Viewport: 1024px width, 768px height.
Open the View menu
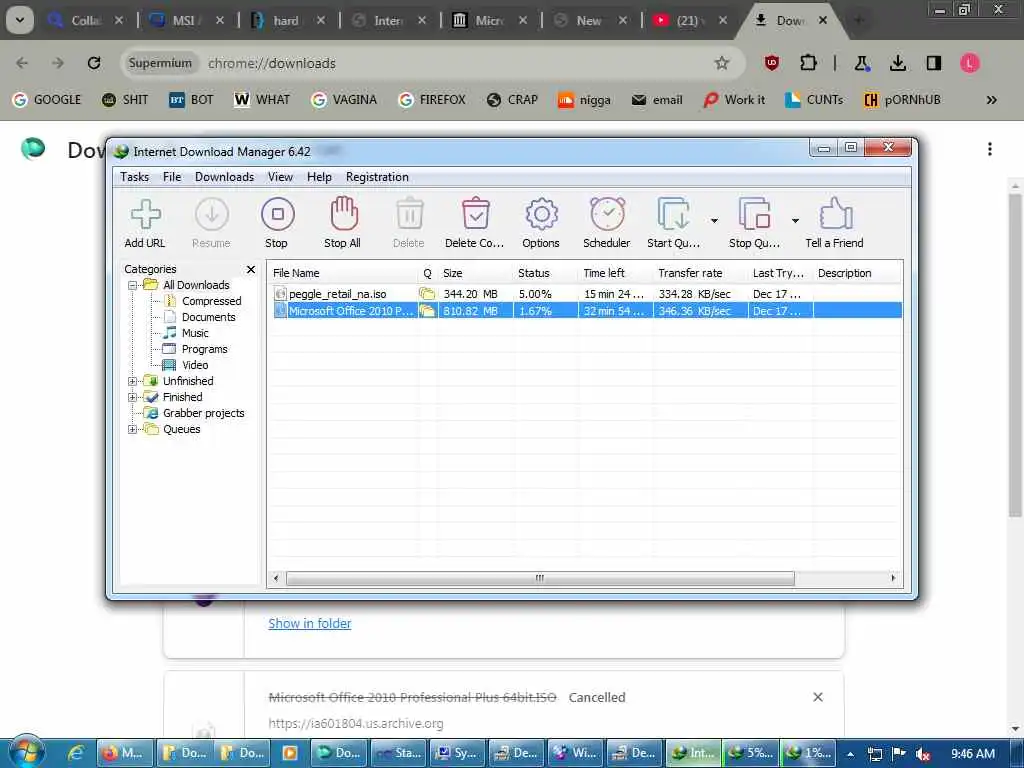tap(280, 177)
